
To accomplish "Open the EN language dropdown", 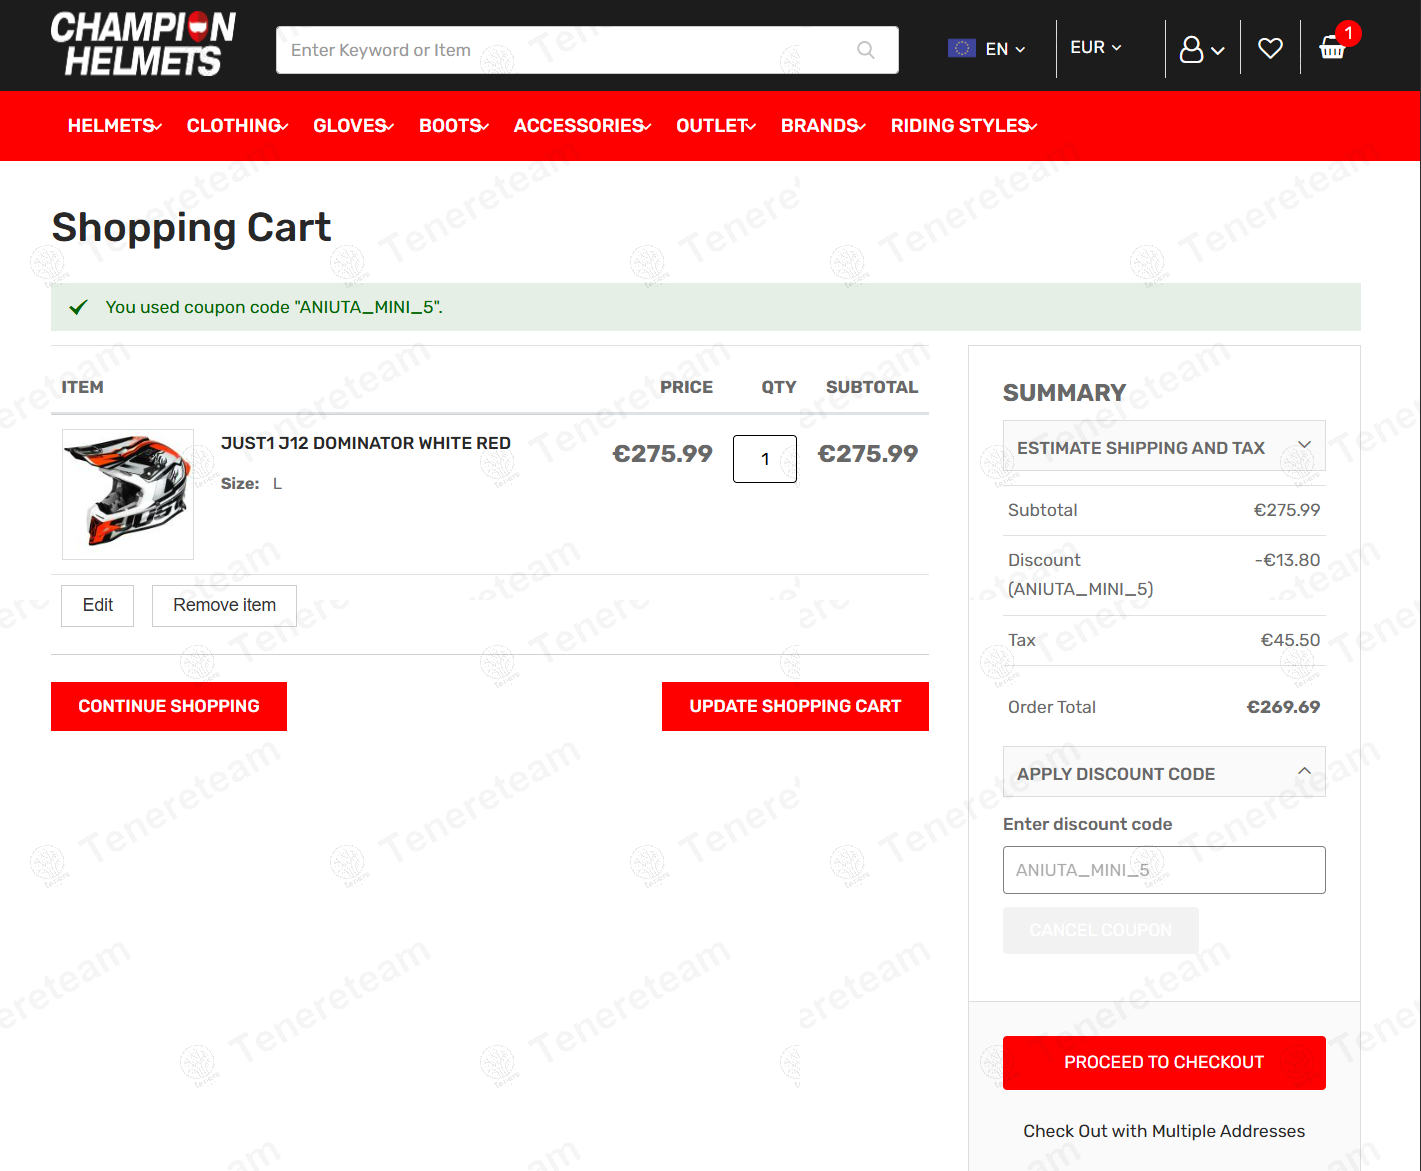I will click(1005, 49).
